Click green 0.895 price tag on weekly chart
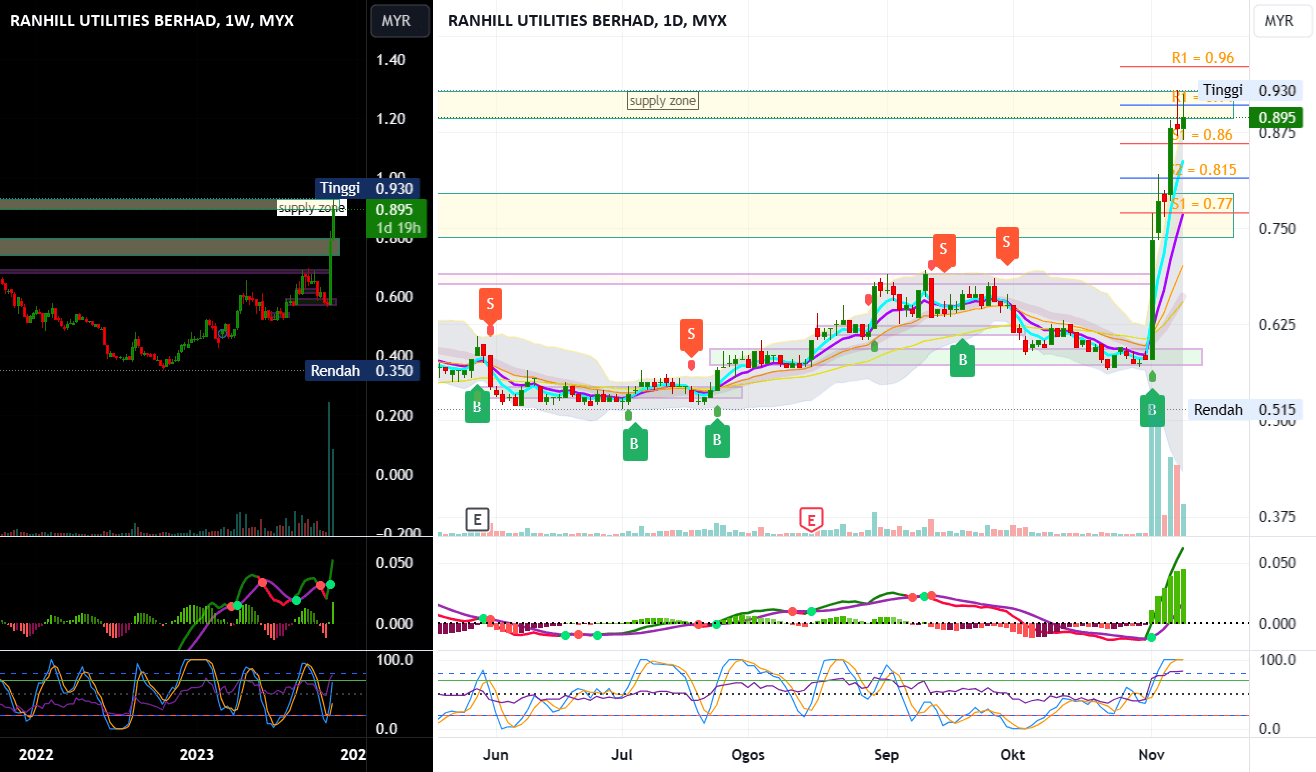Image resolution: width=1316 pixels, height=772 pixels. [x=397, y=210]
